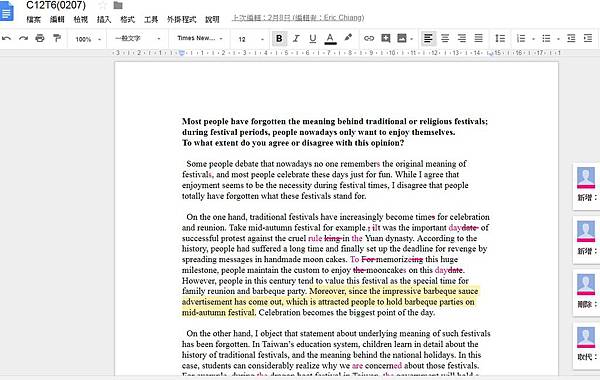Viewport: 600px width, 380px height.
Task: Open the 刪除 suggestion card
Action: [586, 293]
